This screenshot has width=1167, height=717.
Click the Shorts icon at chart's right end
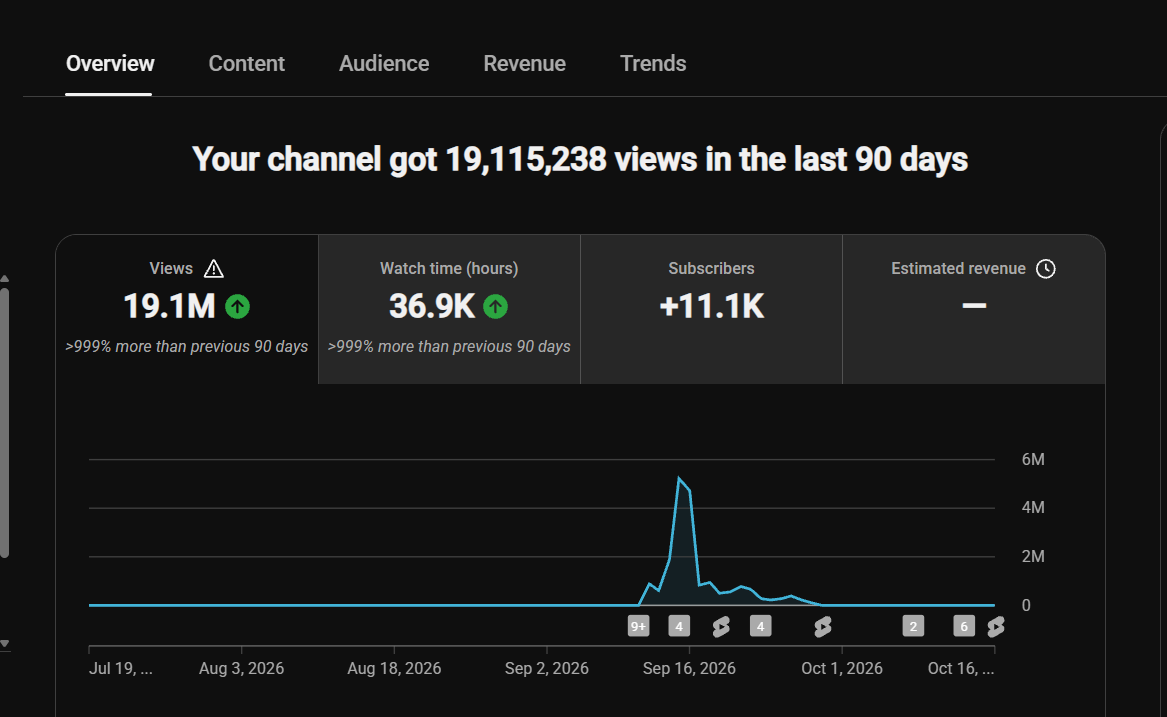click(x=996, y=627)
